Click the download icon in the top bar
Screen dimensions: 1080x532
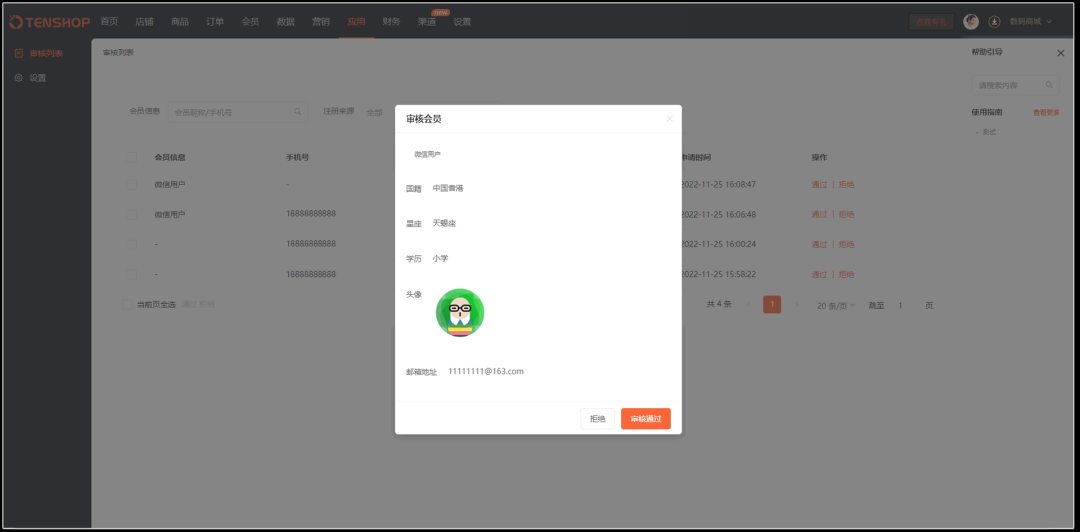(994, 21)
